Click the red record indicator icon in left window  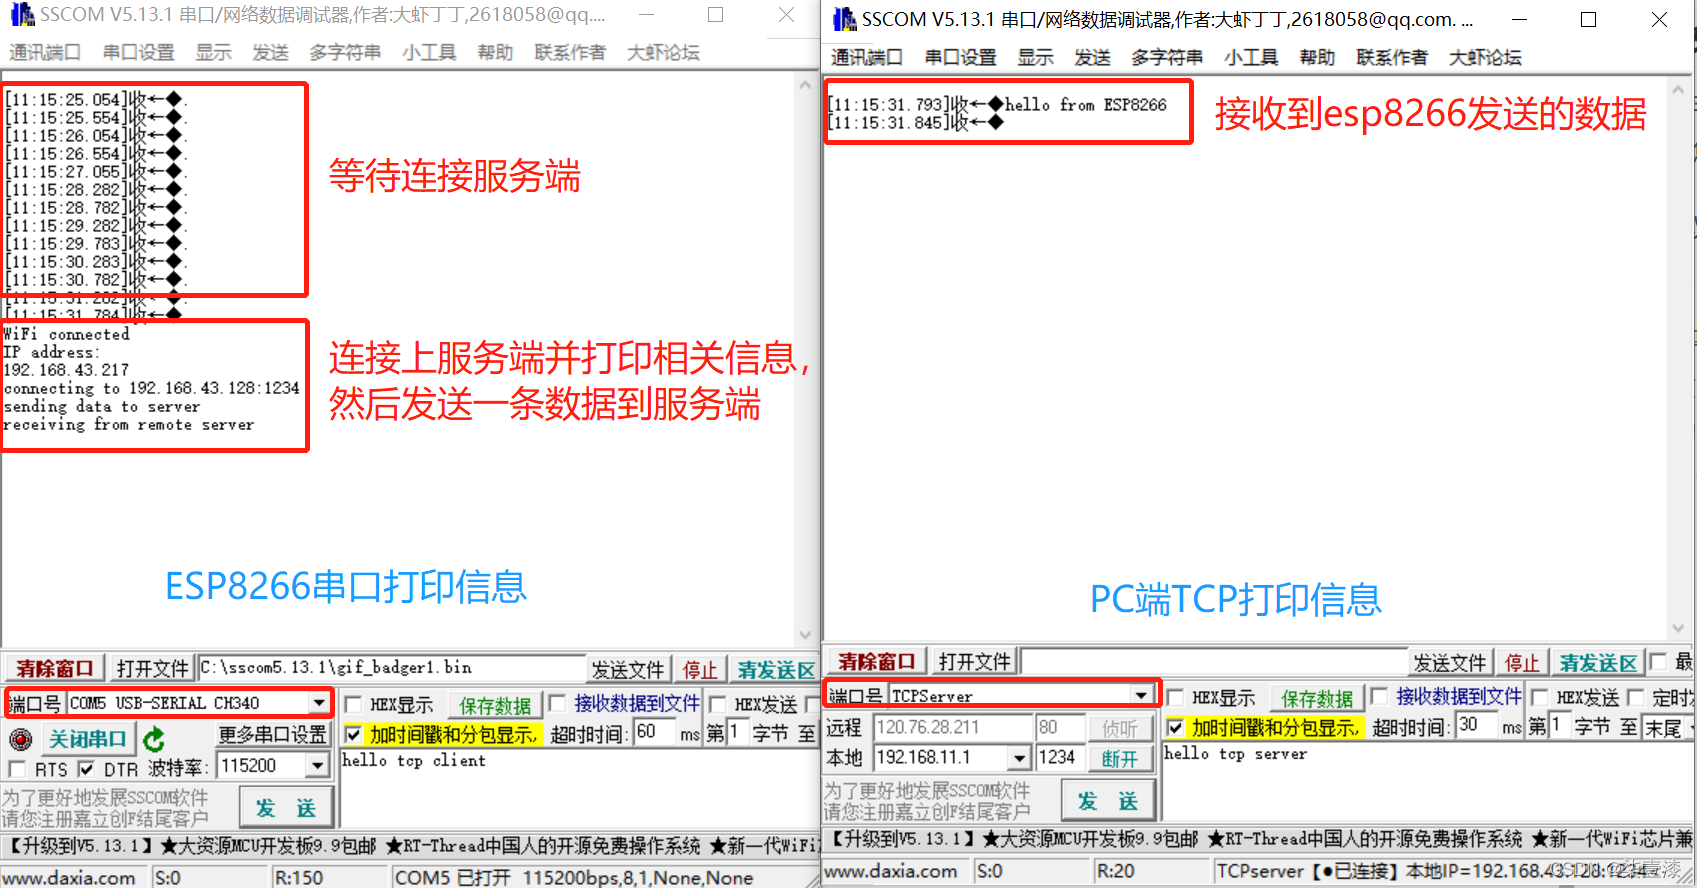(x=20, y=740)
